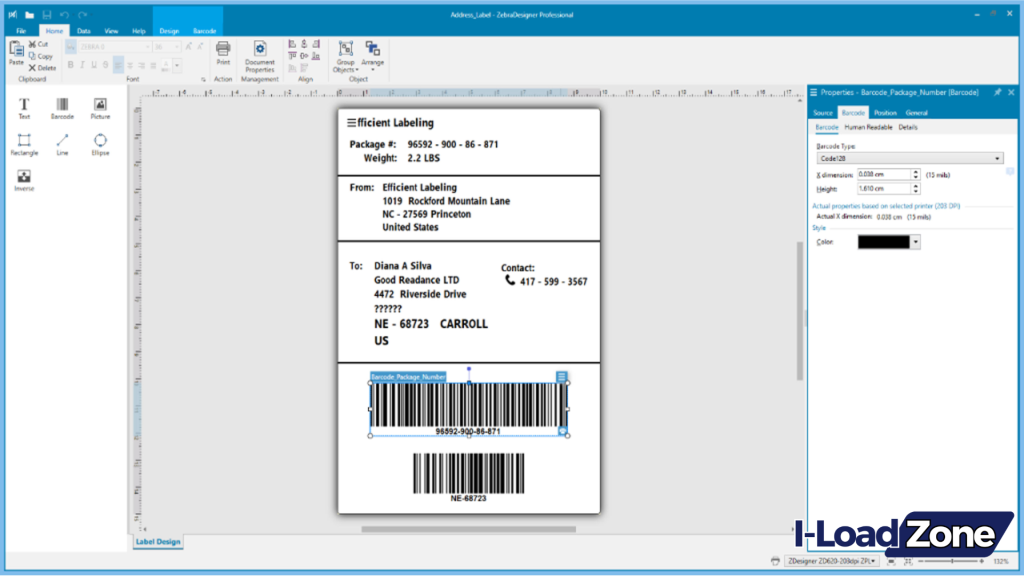
Task: Expand Font group dialog launcher
Action: point(203,80)
